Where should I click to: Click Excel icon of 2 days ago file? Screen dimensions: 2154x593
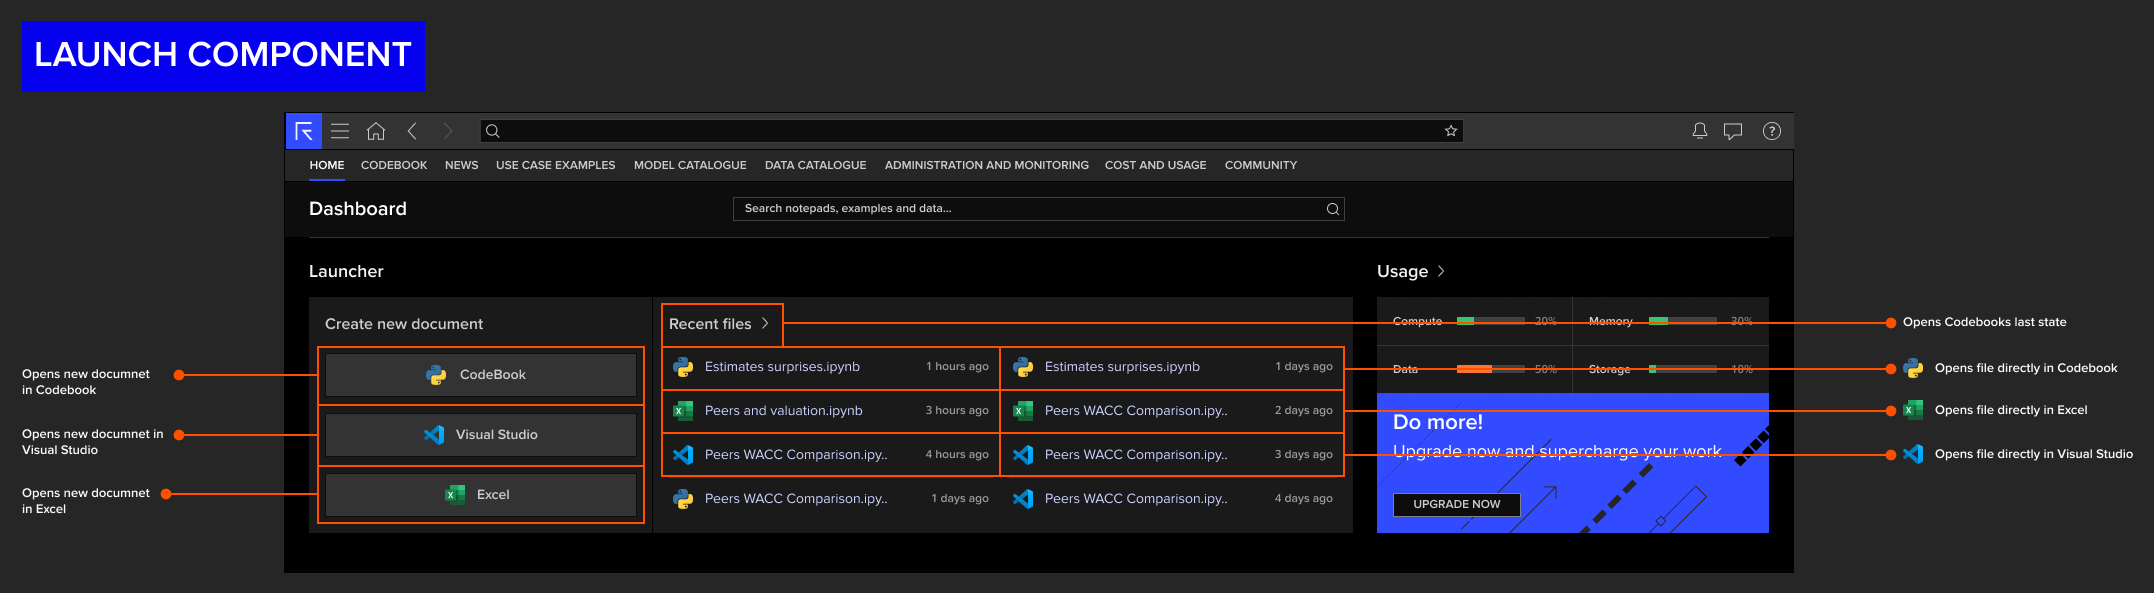pyautogui.click(x=1023, y=411)
